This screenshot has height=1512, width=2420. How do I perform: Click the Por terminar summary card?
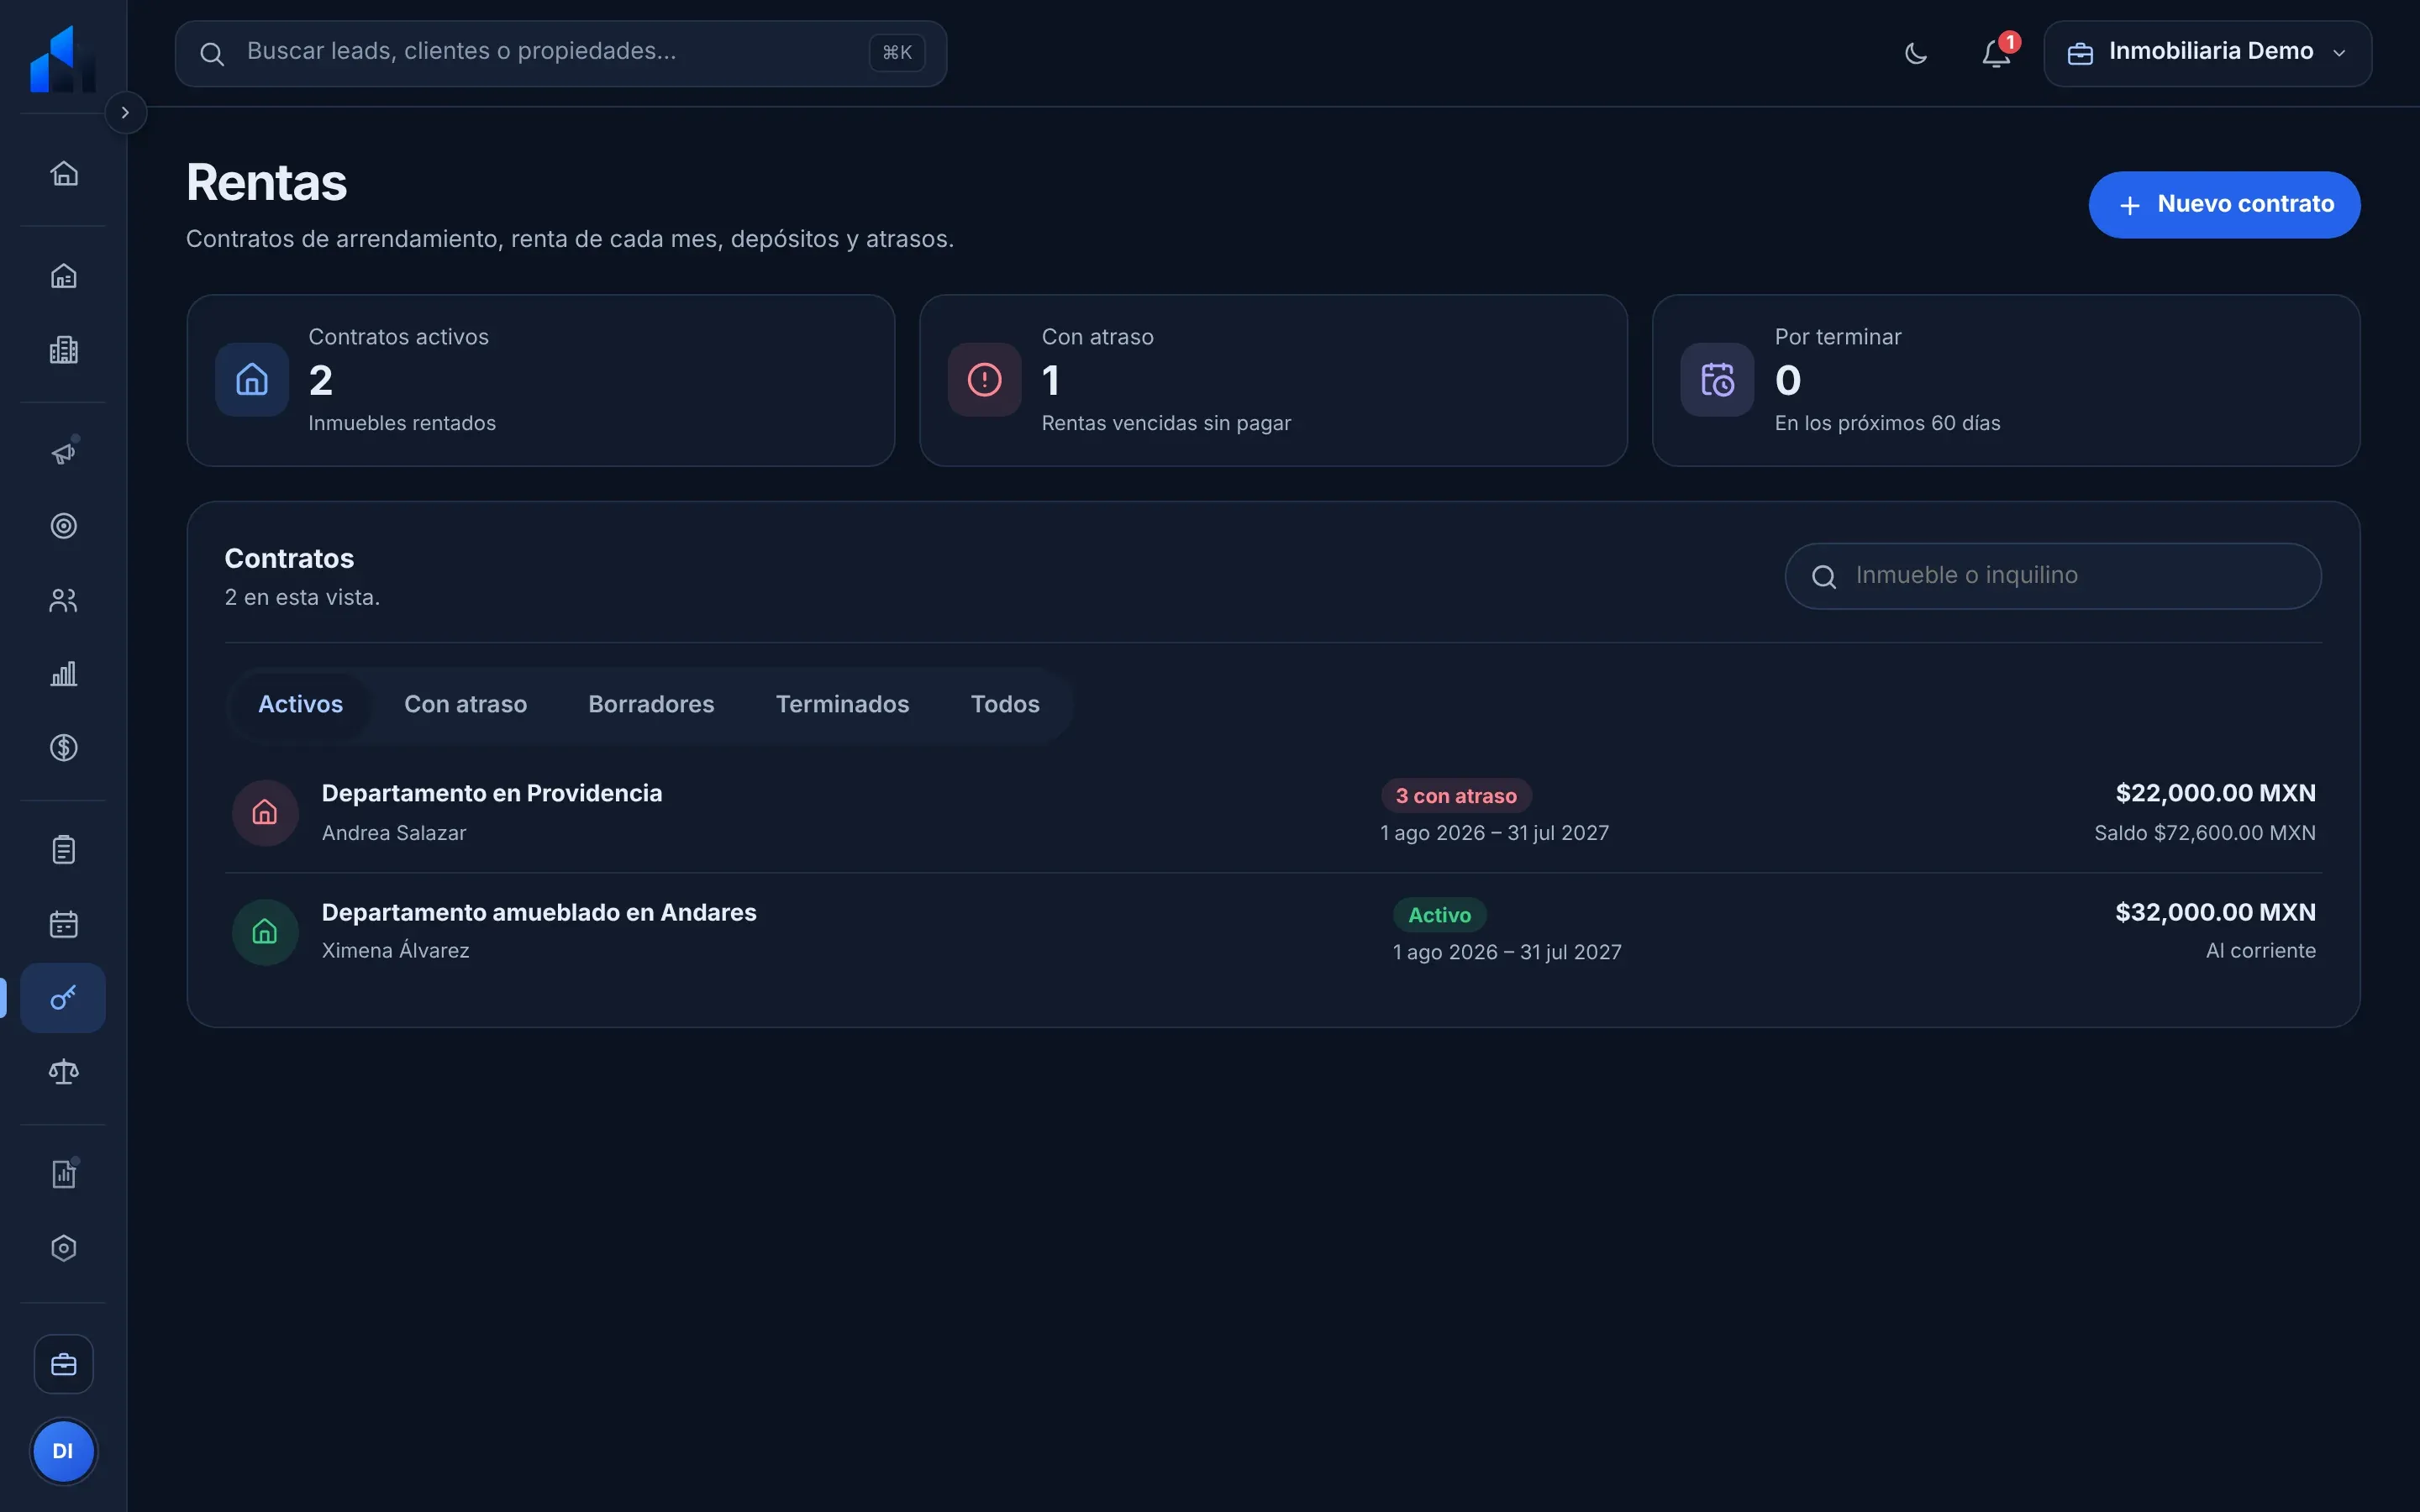(x=2006, y=380)
